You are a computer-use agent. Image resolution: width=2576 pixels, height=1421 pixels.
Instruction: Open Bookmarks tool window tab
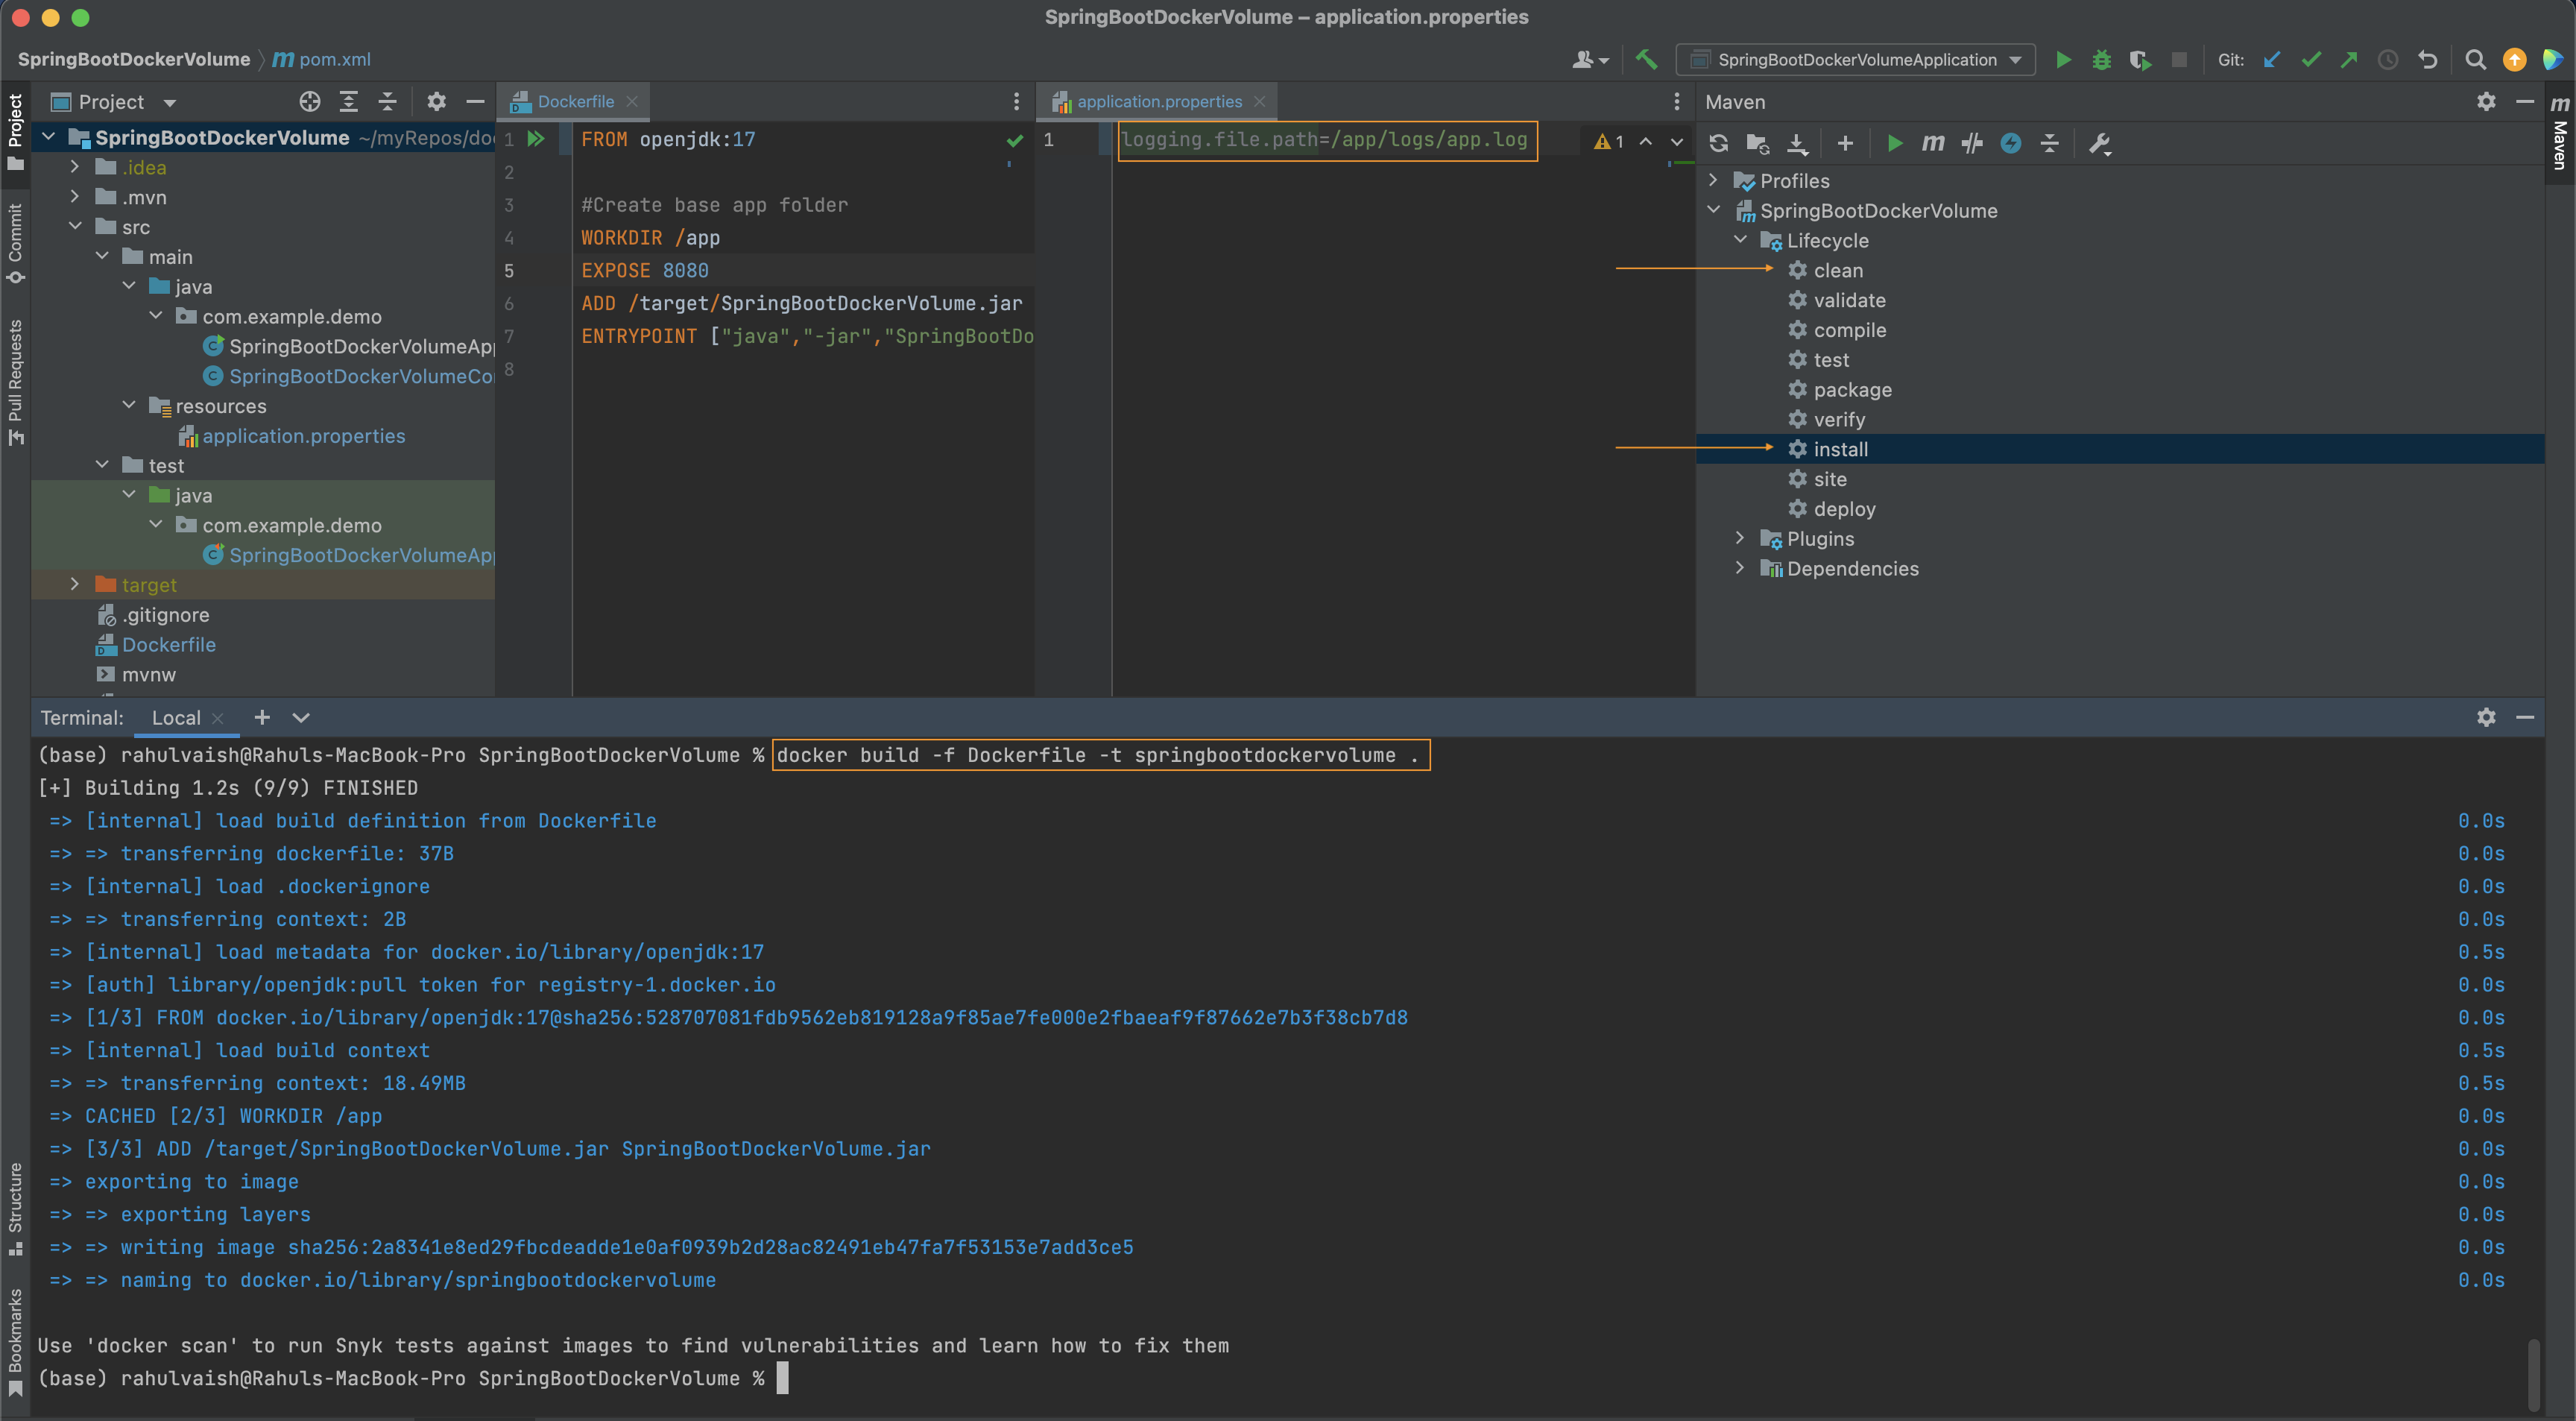pos(15,1342)
